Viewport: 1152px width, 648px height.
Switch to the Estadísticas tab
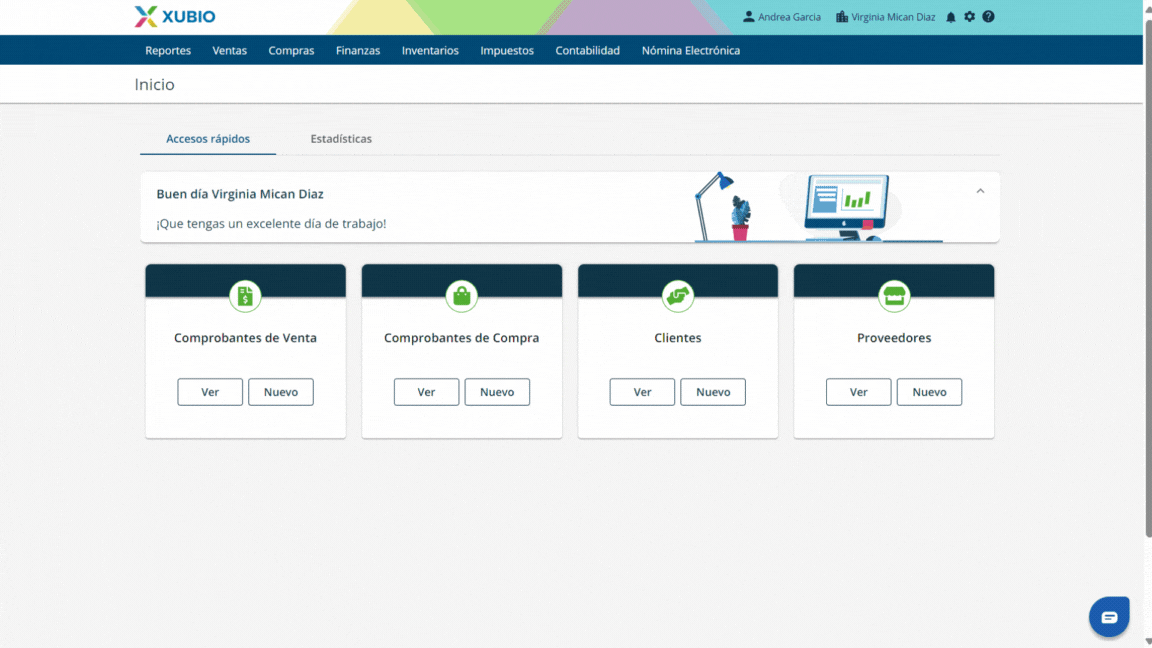(x=341, y=139)
